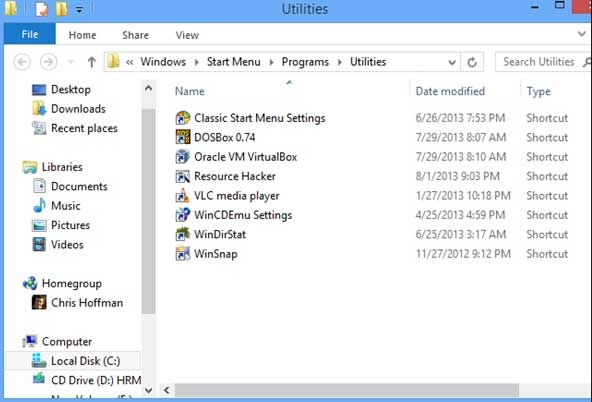Image resolution: width=592 pixels, height=402 pixels.
Task: Click the WinSnap shortcut icon
Action: point(183,254)
